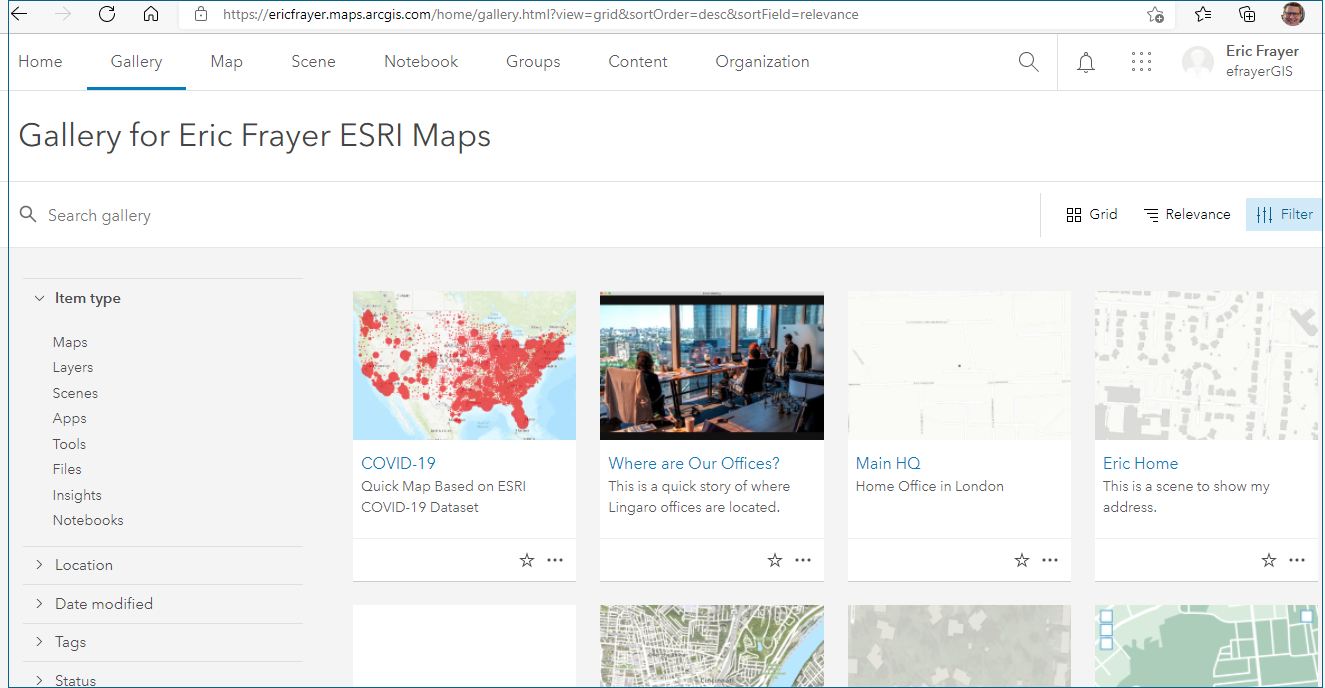Filter by Tools item type
Screen dimensions: 1325x688
[70, 444]
